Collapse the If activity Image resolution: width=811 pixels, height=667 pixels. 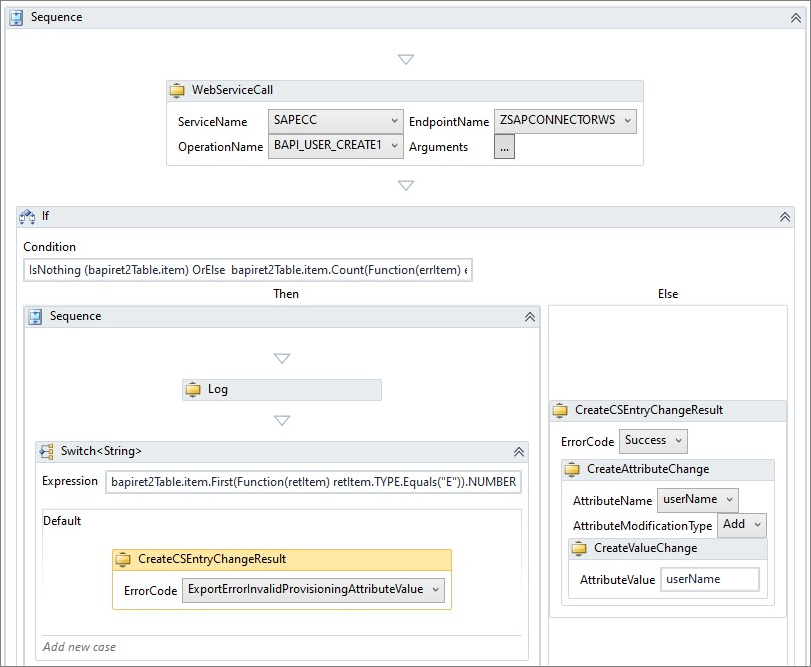[784, 217]
